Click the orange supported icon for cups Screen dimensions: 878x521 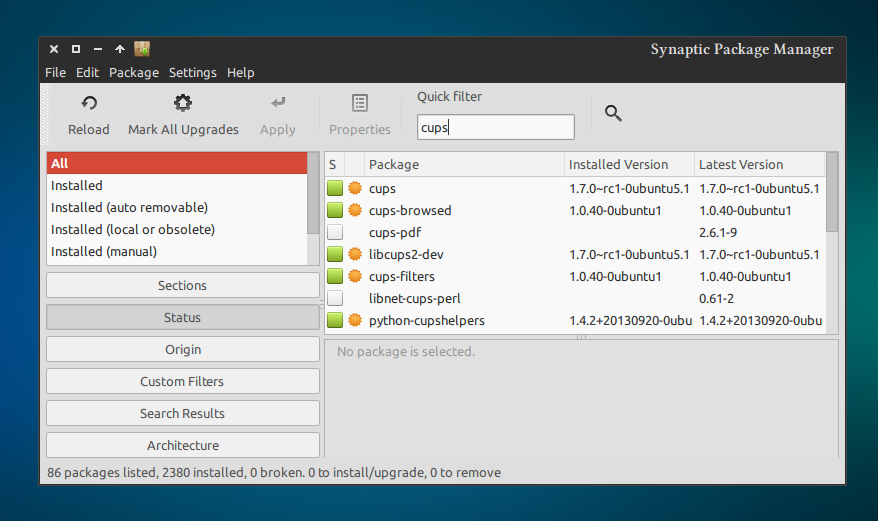(355, 188)
